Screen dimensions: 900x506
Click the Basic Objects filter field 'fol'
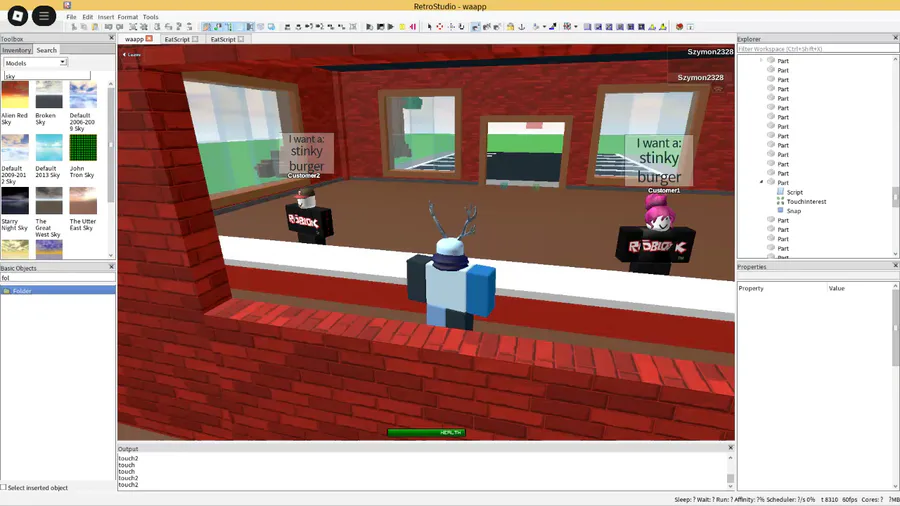tap(57, 278)
